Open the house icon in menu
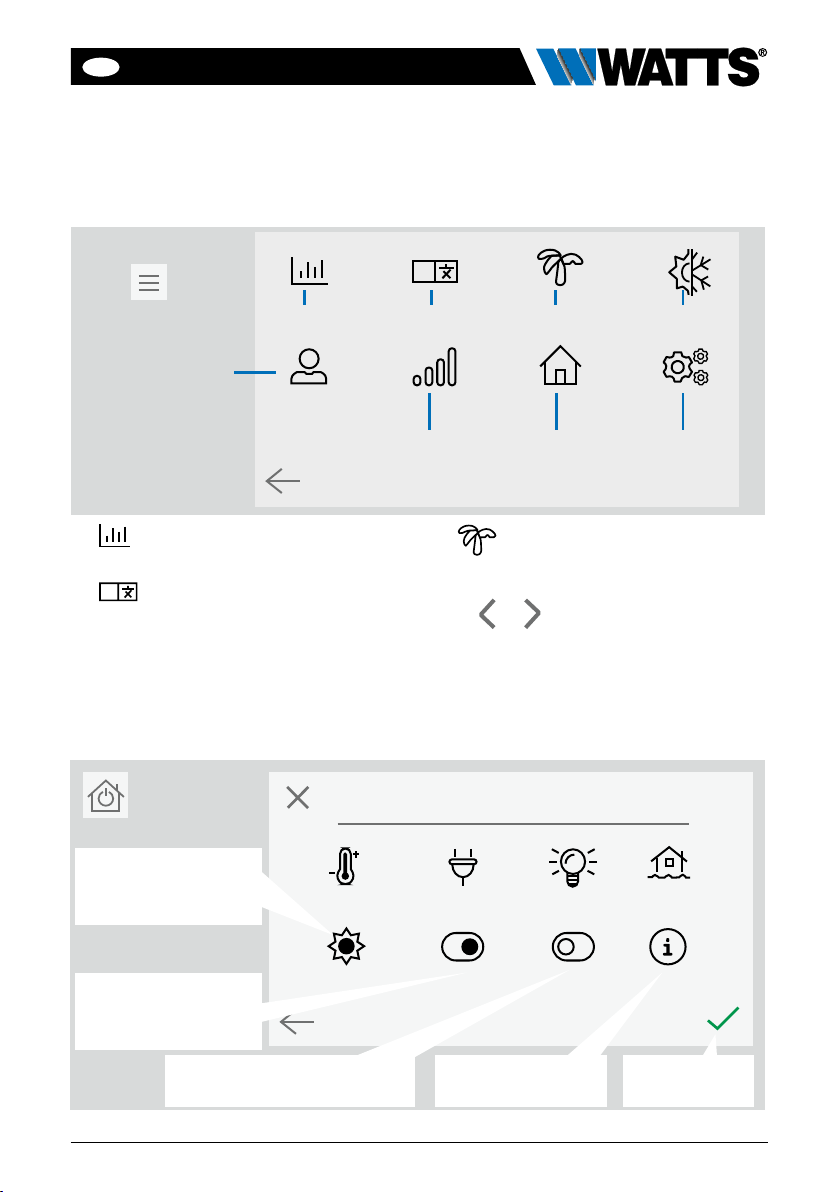Viewport: 840px width, 1192px height. click(x=560, y=365)
